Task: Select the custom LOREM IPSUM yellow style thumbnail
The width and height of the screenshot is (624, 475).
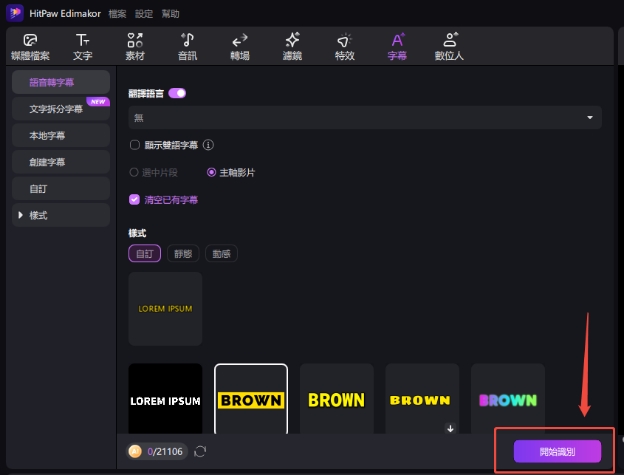Action: pyautogui.click(x=165, y=309)
